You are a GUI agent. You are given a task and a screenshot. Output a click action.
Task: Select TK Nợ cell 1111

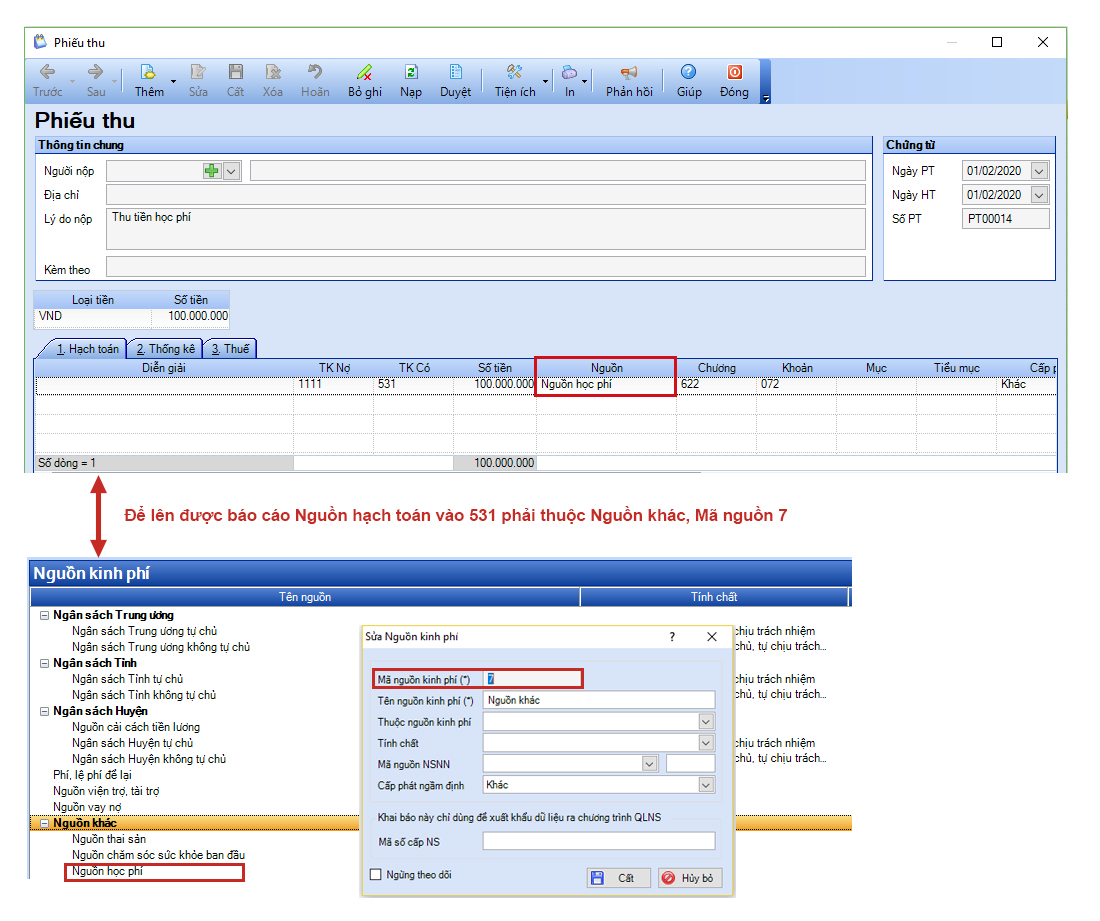(x=333, y=384)
